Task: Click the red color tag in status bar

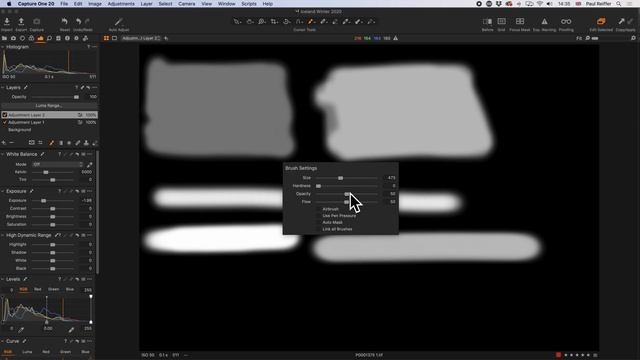Action: tap(558, 355)
